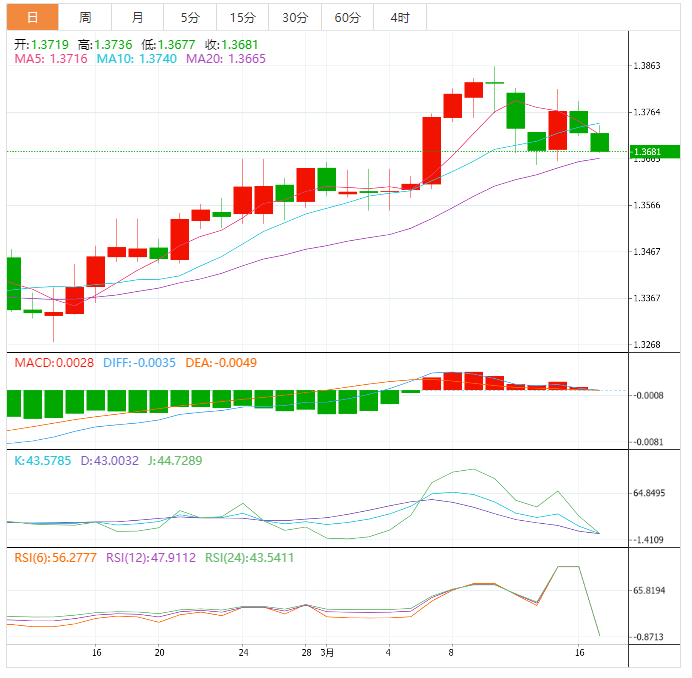Screen dimensions: 692x678
Task: Click the 8 date marker on time axis
Action: 451,652
